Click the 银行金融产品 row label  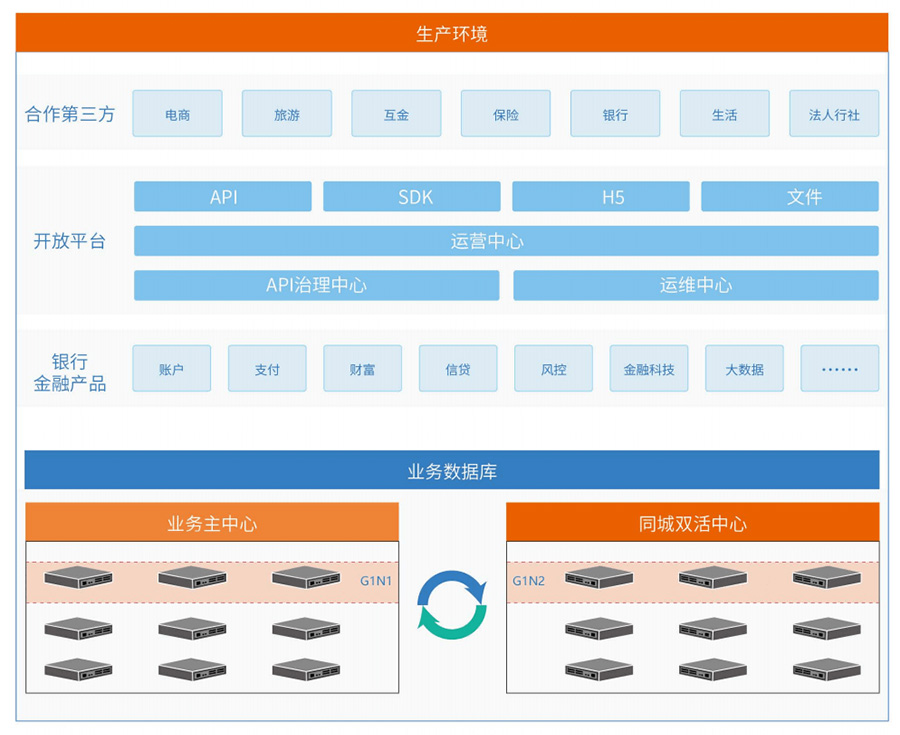(69, 372)
